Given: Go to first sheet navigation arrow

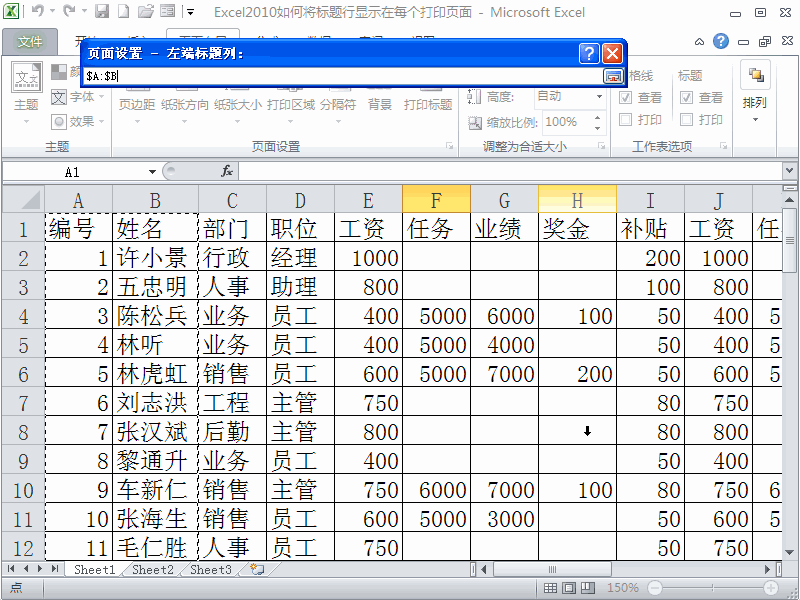Looking at the screenshot, I should pos(11,568).
